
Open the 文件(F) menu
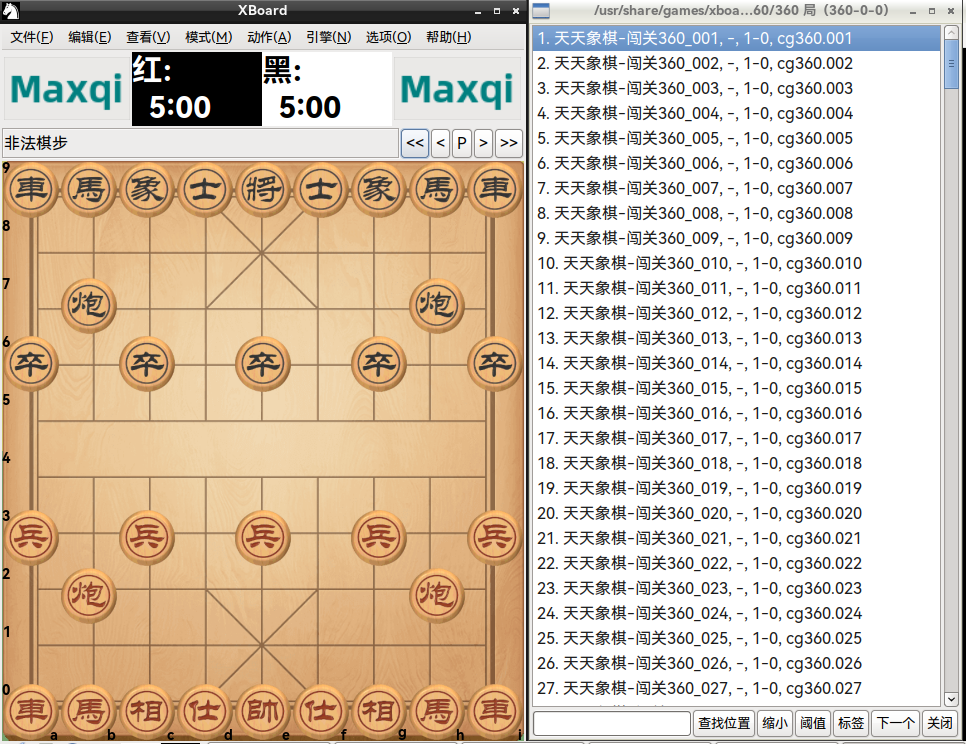pos(31,37)
